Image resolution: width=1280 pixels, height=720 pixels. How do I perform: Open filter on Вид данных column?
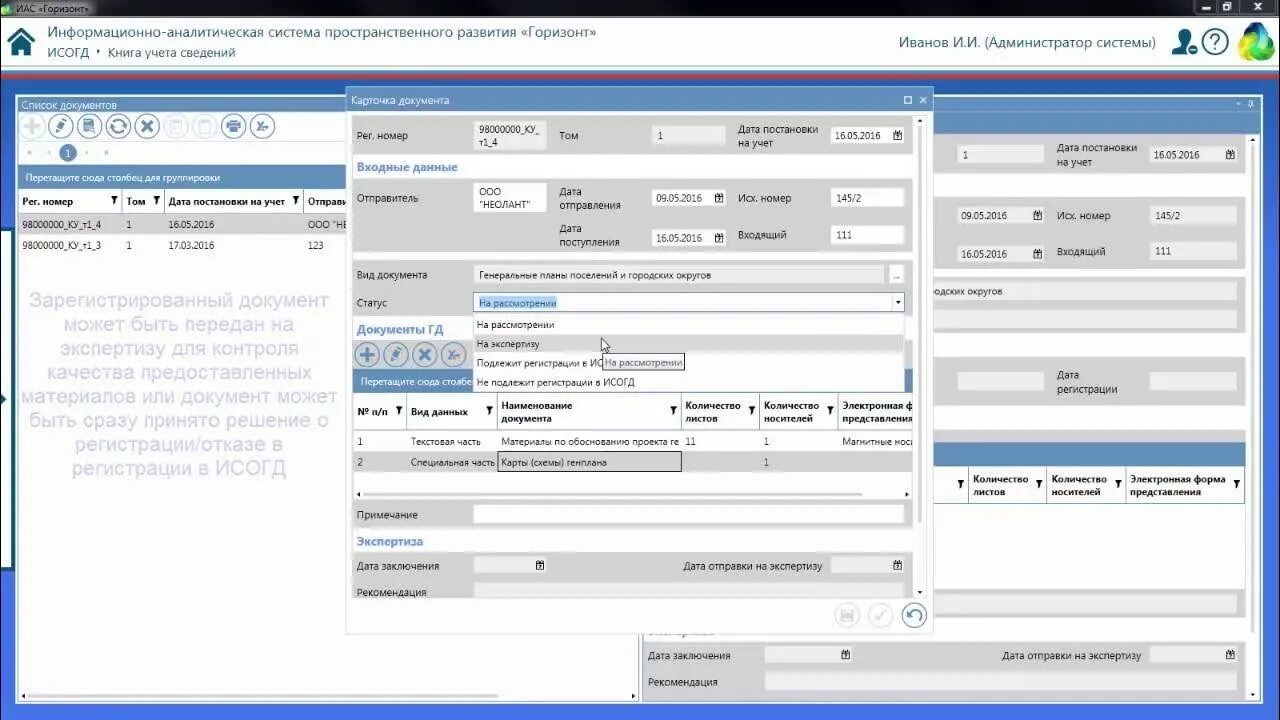pos(489,411)
